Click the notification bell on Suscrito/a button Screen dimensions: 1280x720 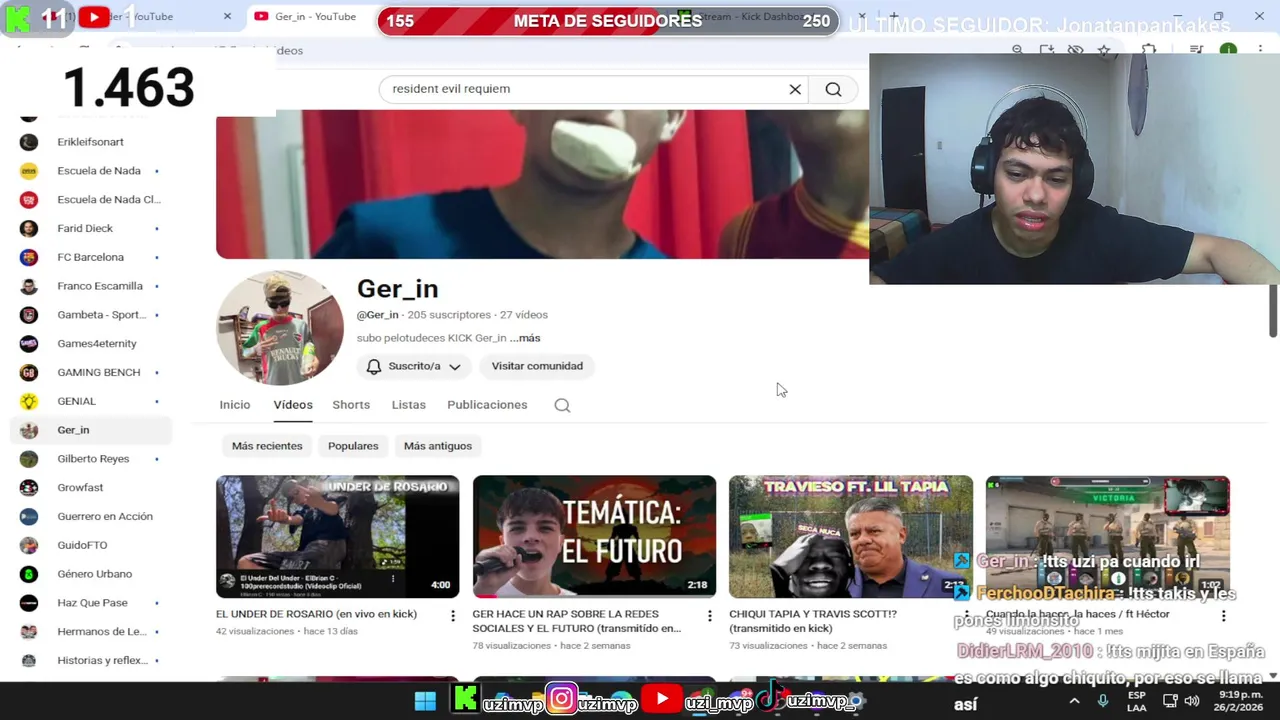pyautogui.click(x=374, y=366)
